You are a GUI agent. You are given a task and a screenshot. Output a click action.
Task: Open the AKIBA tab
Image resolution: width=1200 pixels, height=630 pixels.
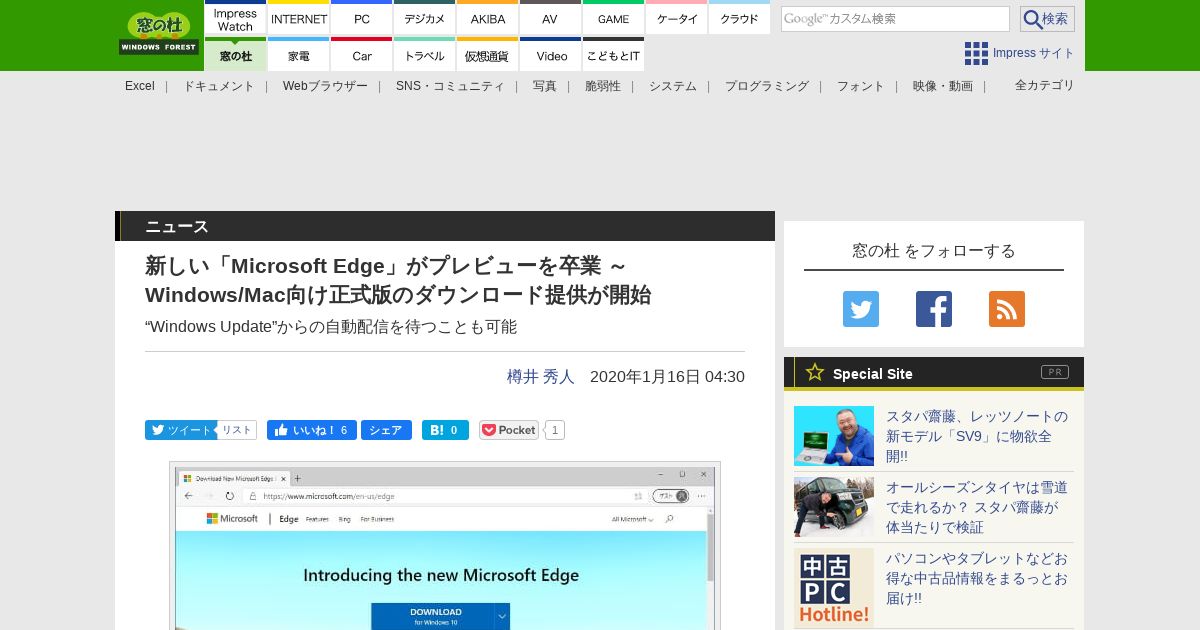(487, 18)
